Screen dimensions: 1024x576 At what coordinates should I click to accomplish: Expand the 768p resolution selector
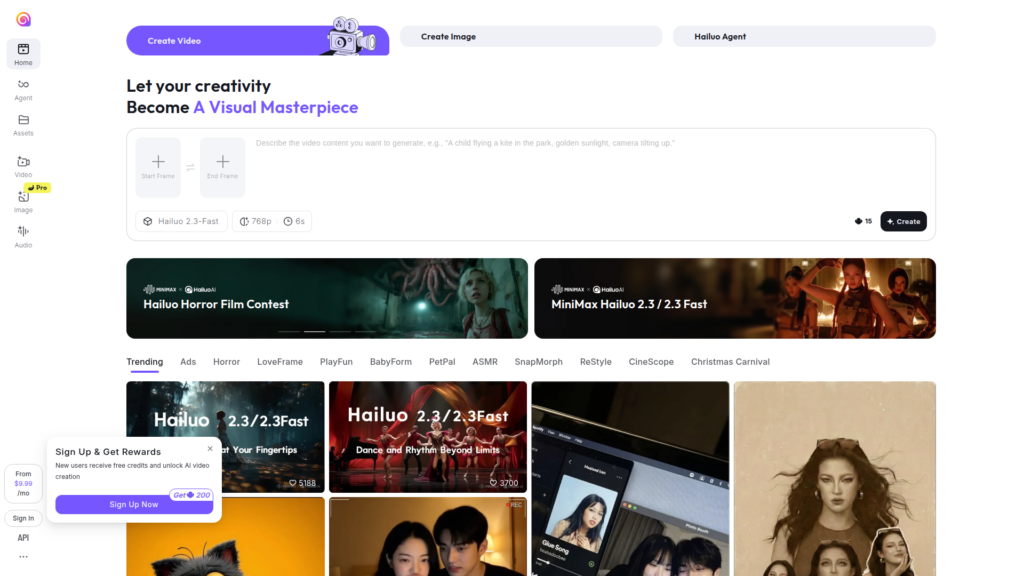pyautogui.click(x=255, y=221)
